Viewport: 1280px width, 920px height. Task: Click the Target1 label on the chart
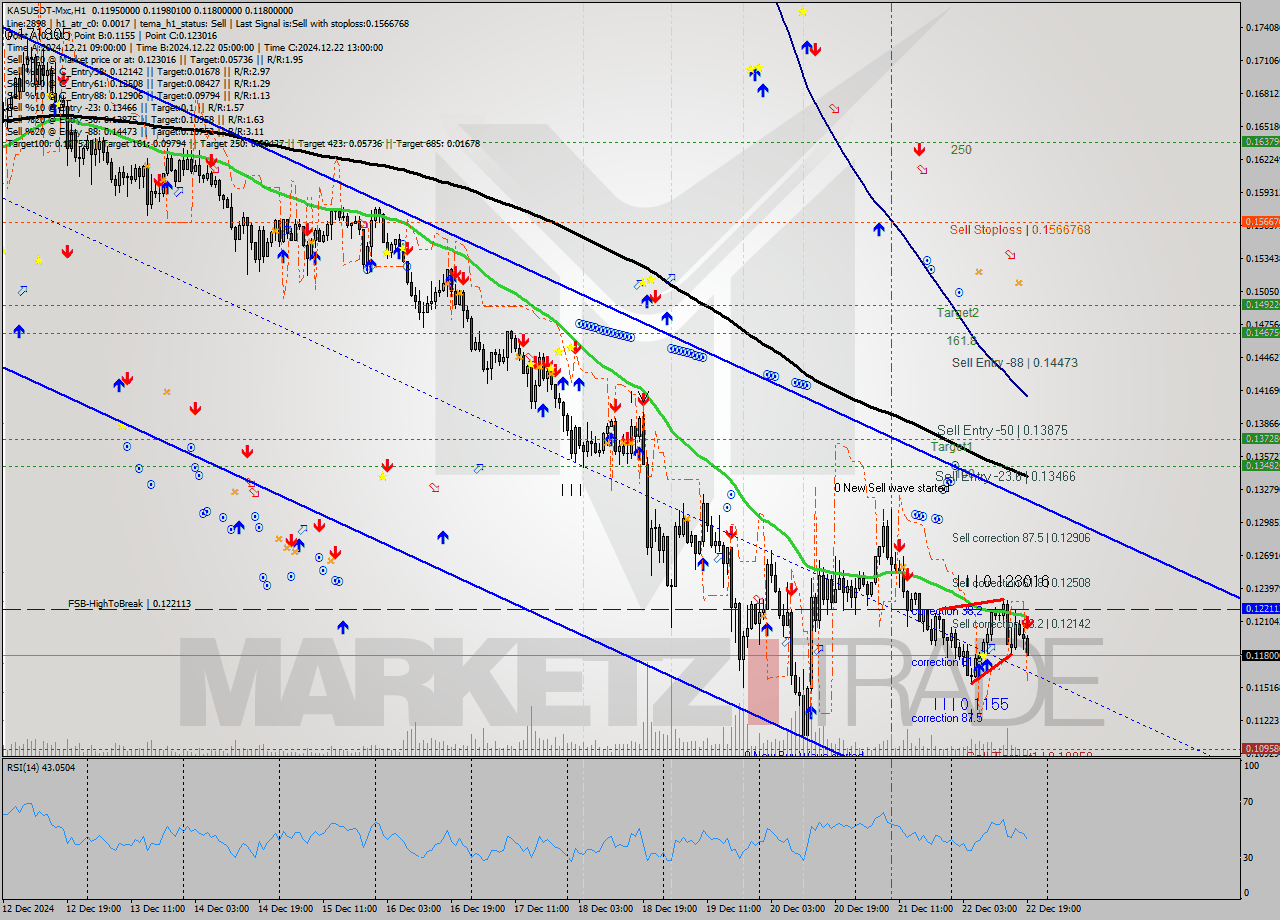coord(952,446)
